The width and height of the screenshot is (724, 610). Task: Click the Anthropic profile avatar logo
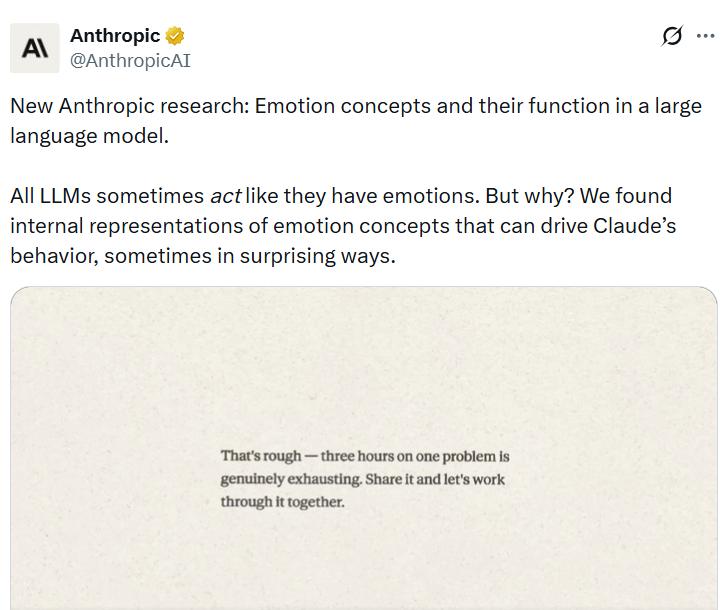point(35,48)
